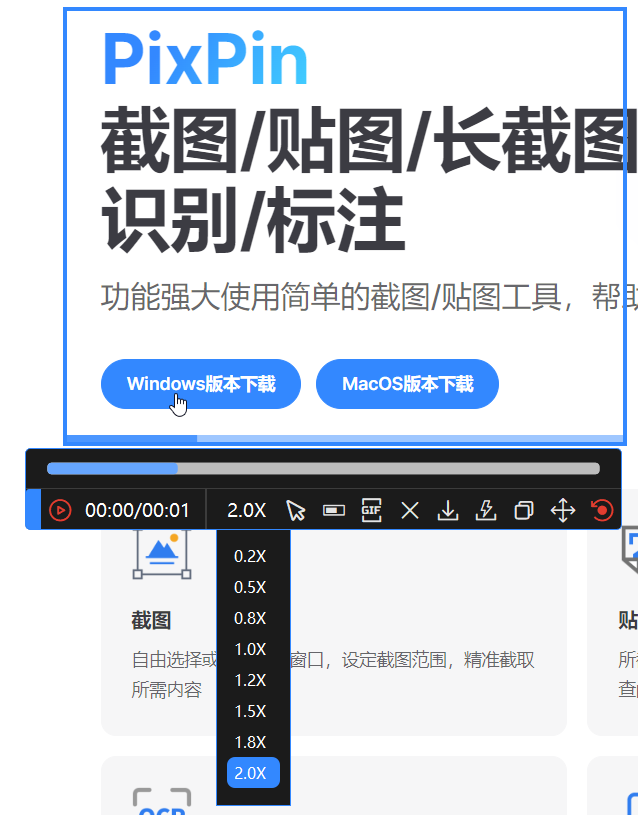Click the MacOS版本下载 button
638x815 pixels.
(407, 384)
